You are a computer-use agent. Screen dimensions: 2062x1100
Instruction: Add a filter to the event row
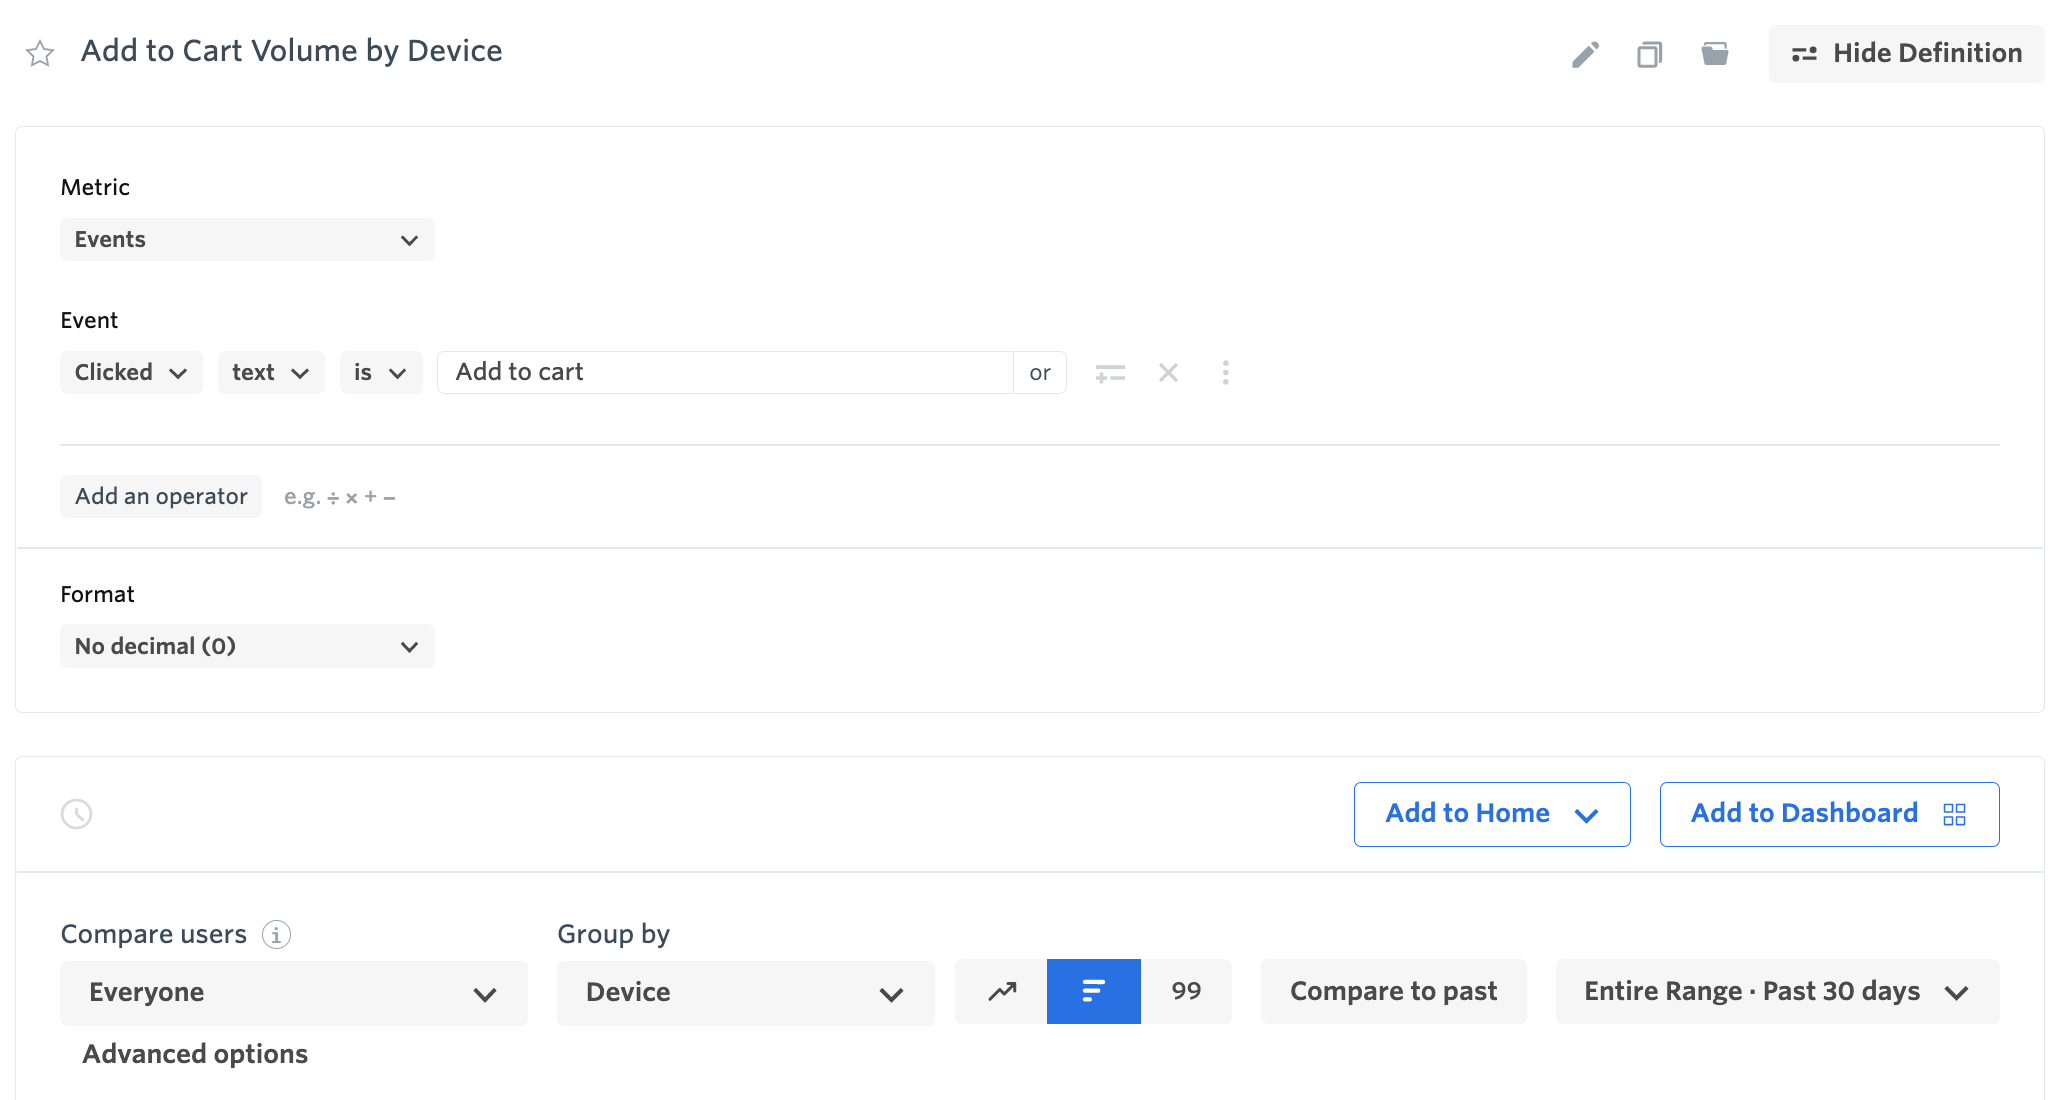point(1110,373)
